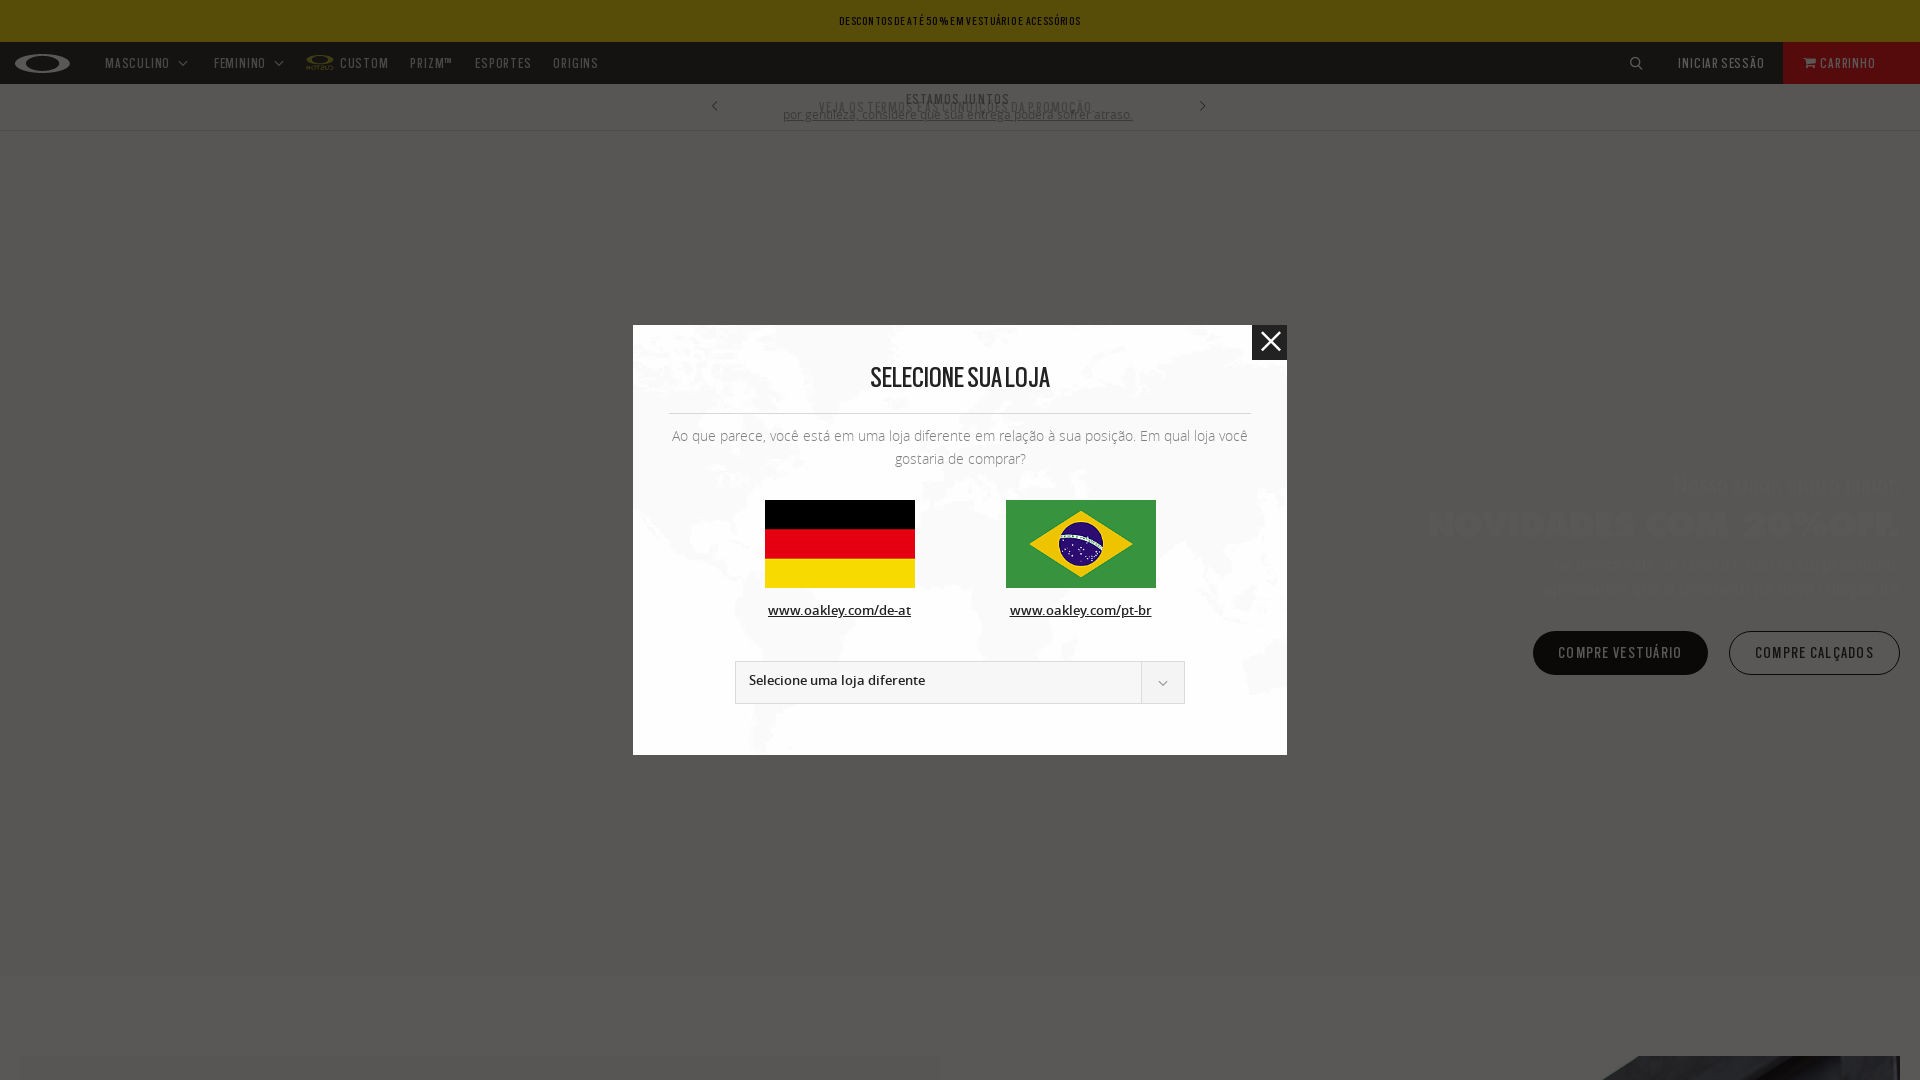
Task: Go to previous promo banner message
Action: point(714,106)
